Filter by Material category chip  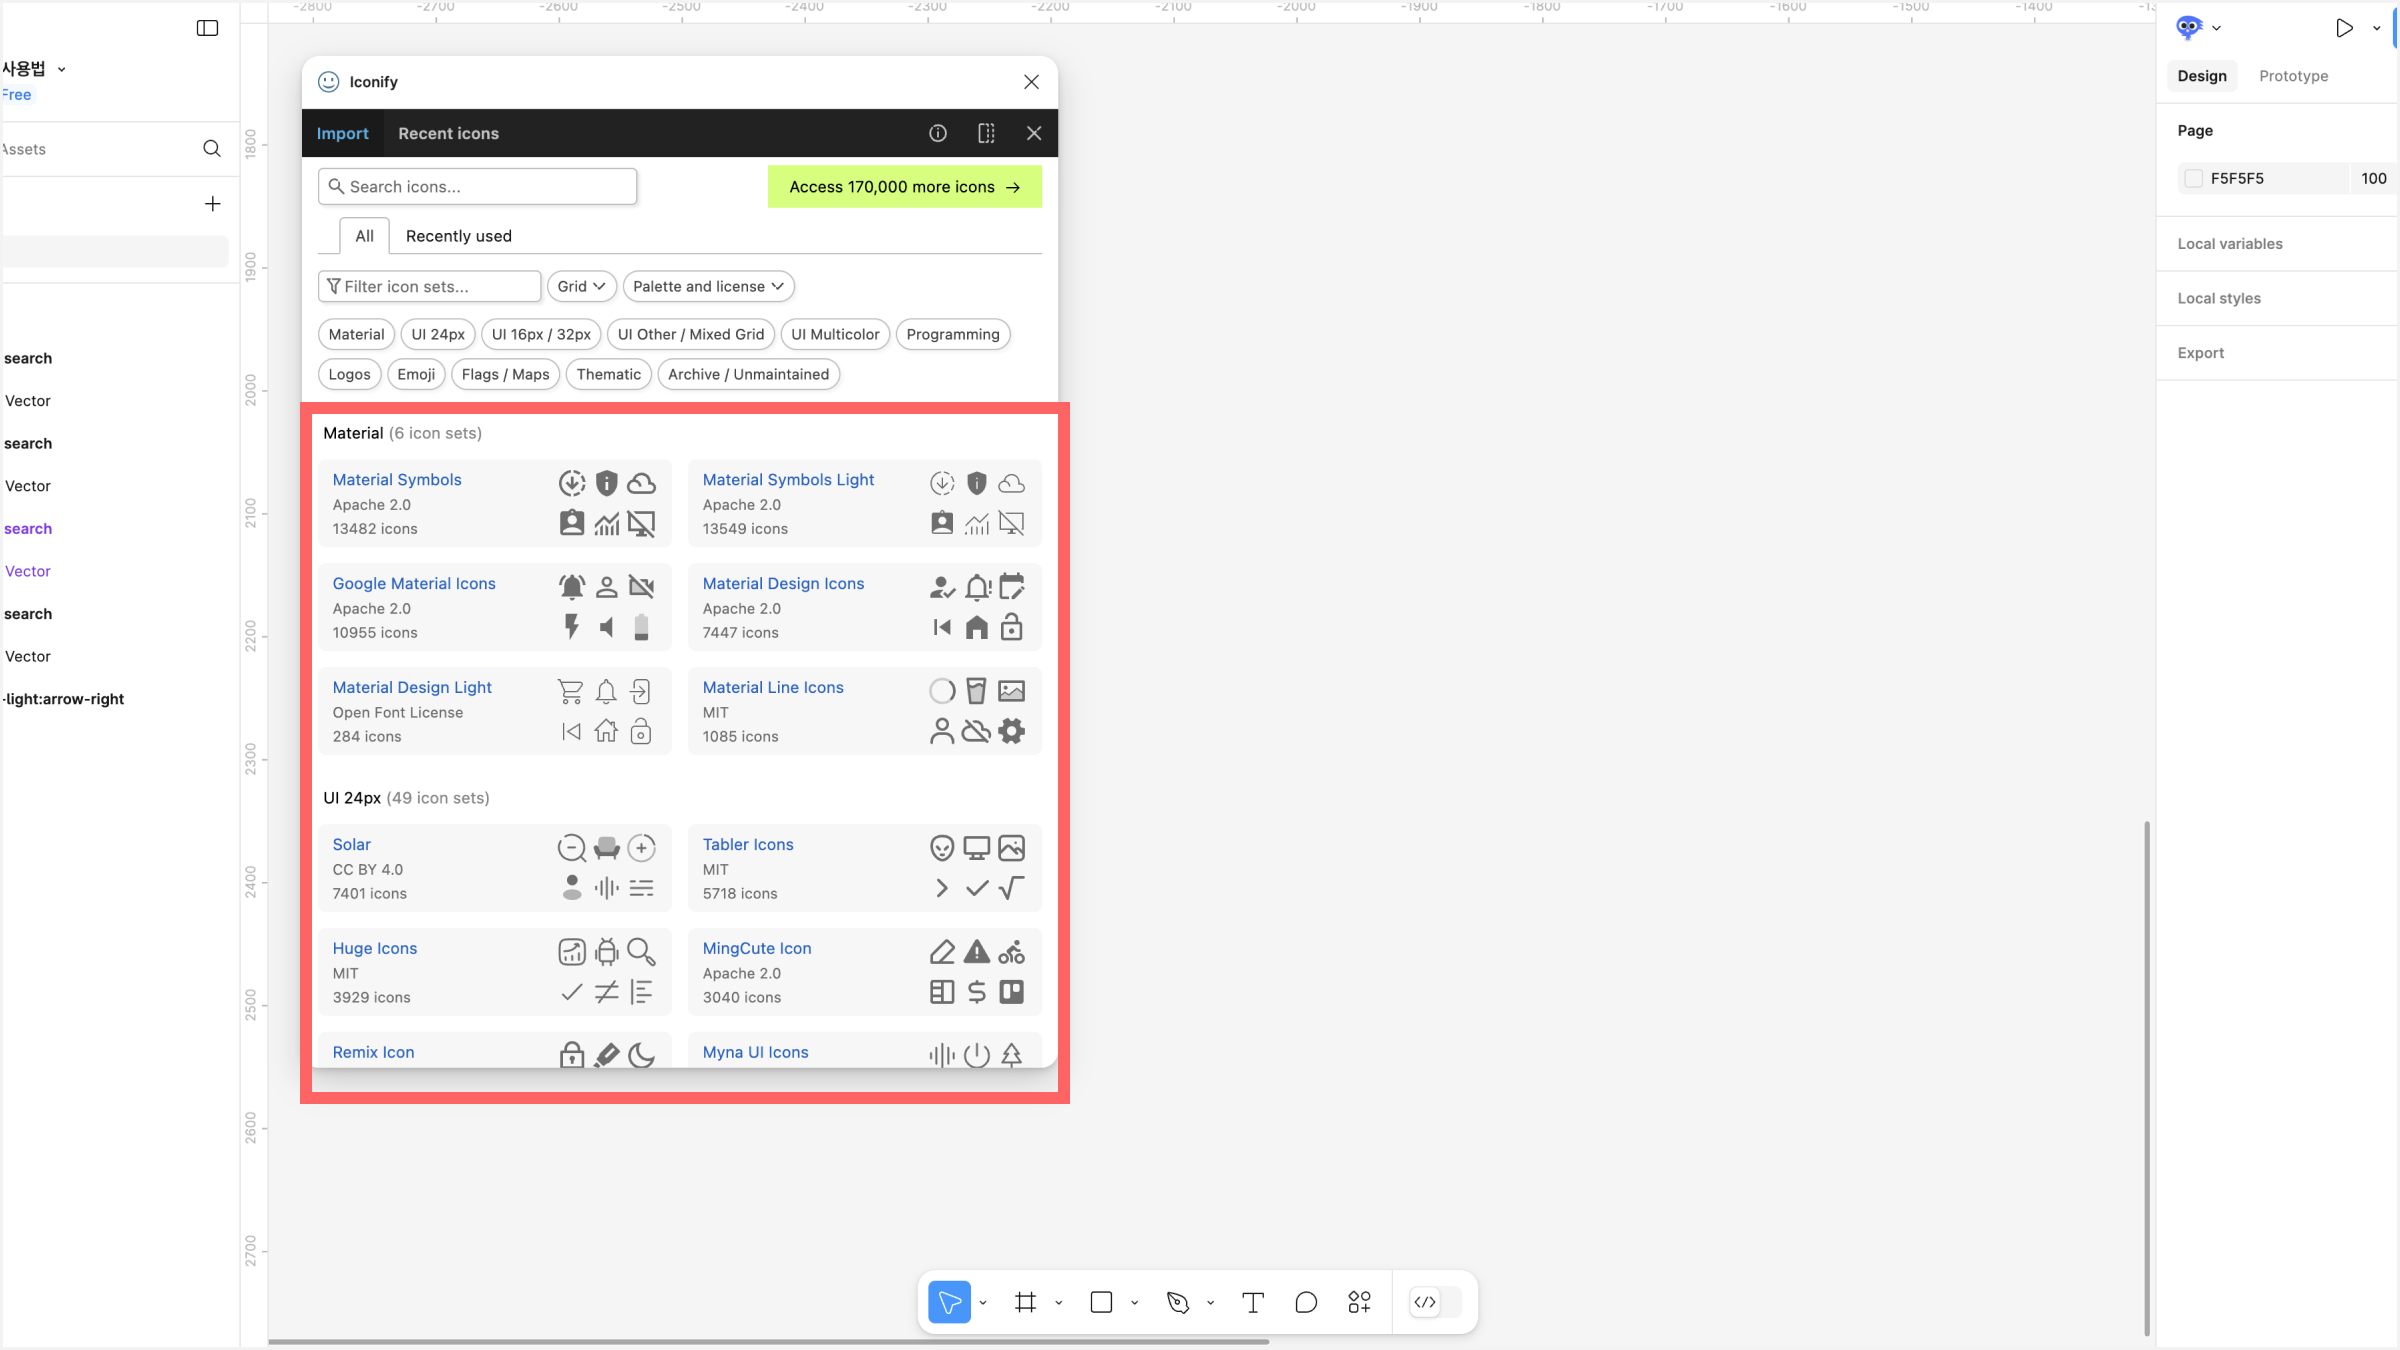(x=356, y=335)
